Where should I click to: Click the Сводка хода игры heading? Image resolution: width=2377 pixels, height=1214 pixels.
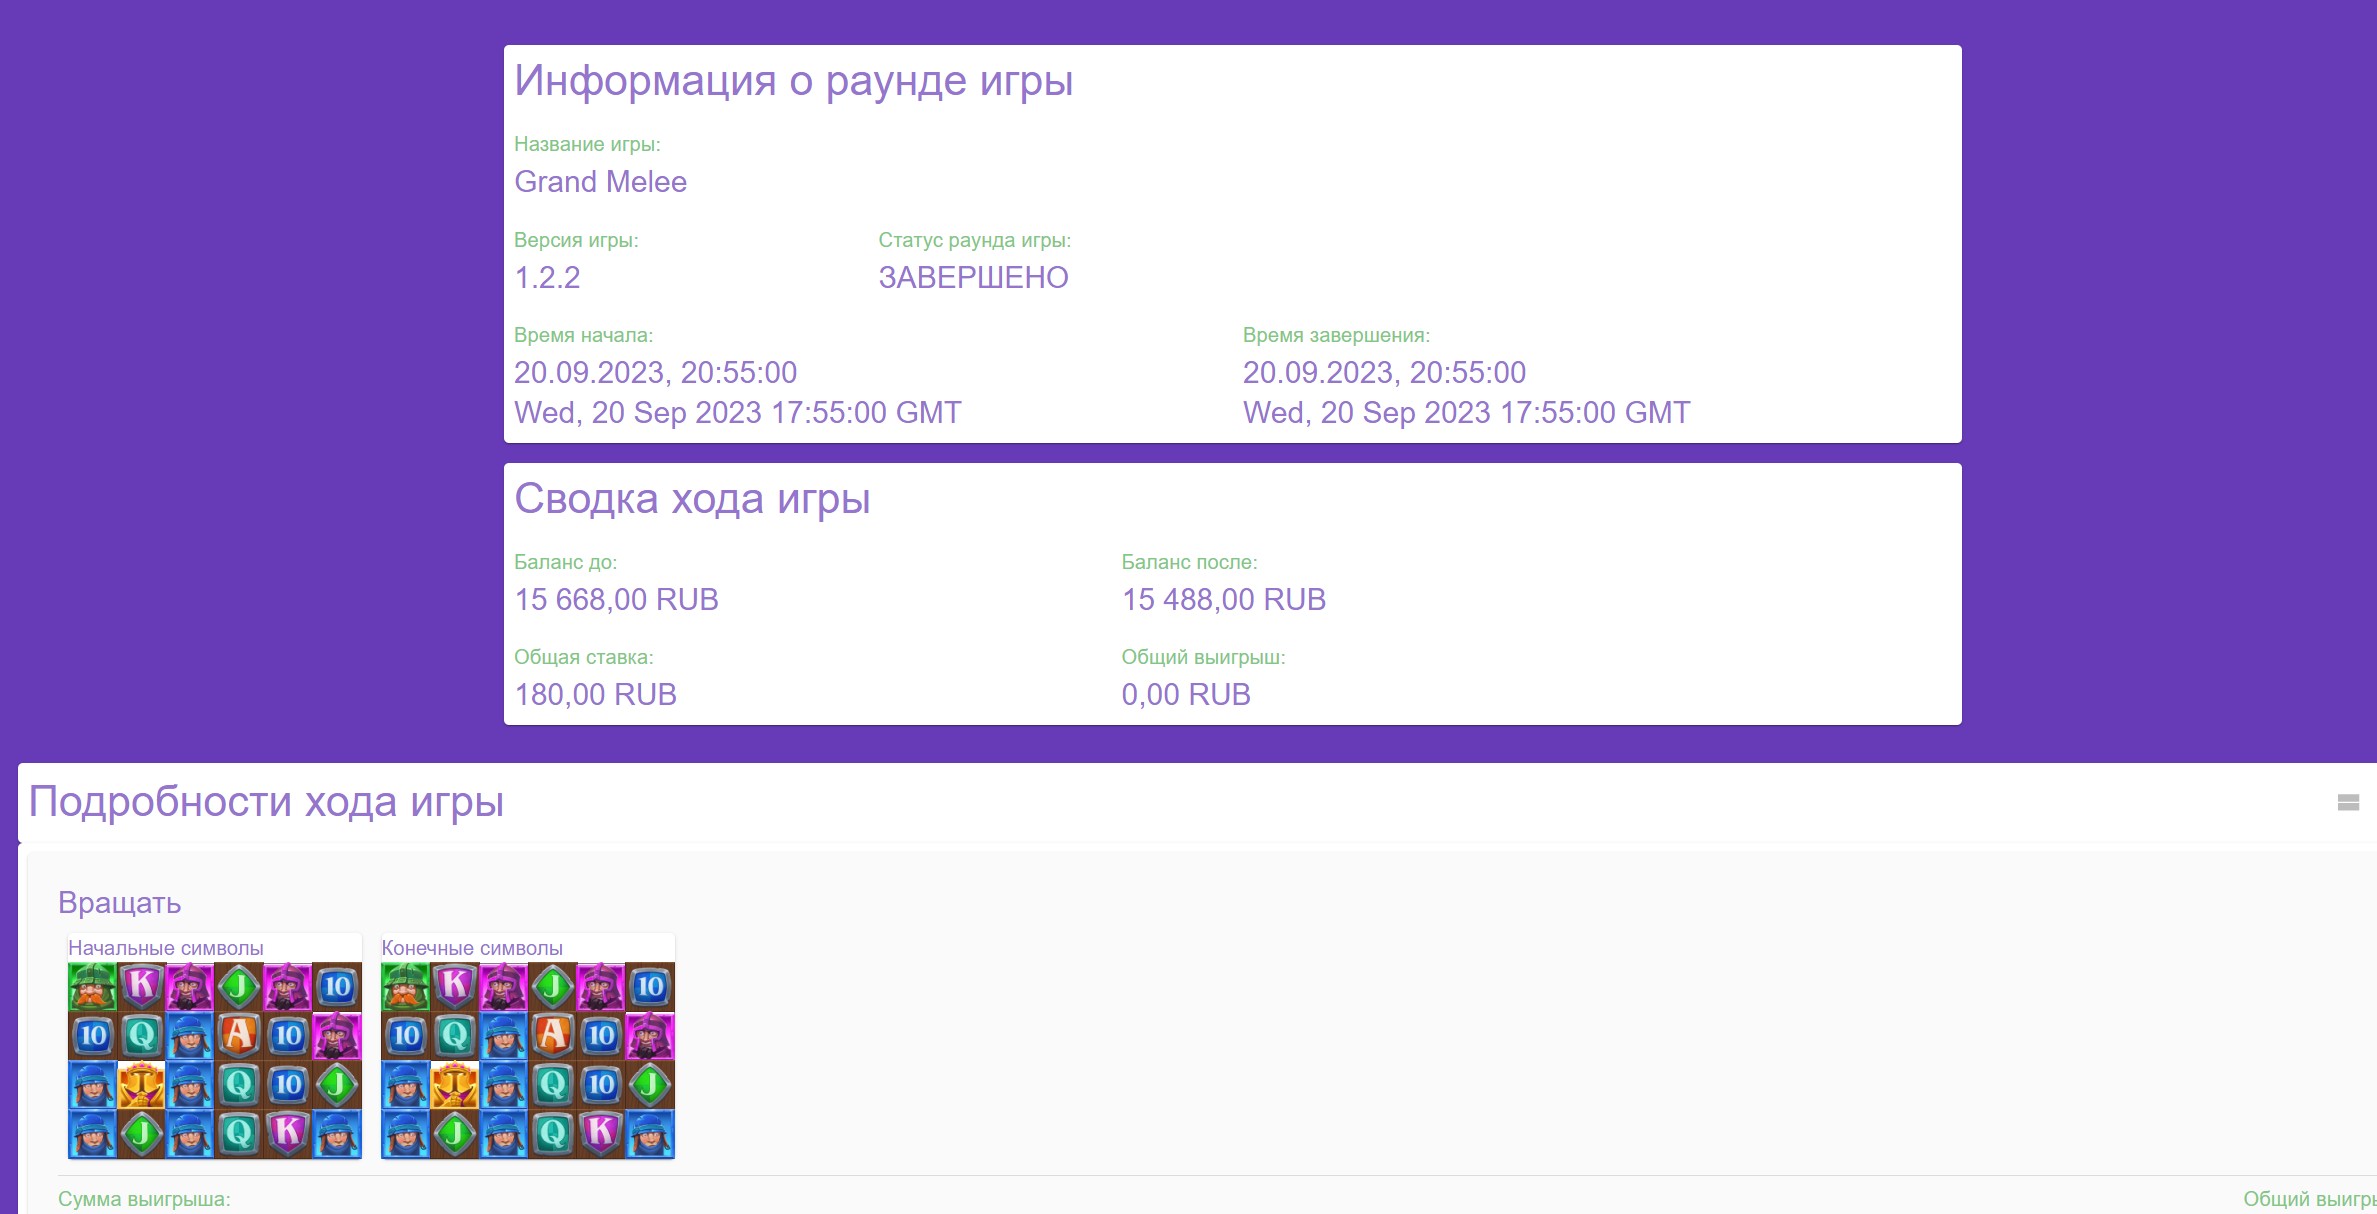[692, 498]
